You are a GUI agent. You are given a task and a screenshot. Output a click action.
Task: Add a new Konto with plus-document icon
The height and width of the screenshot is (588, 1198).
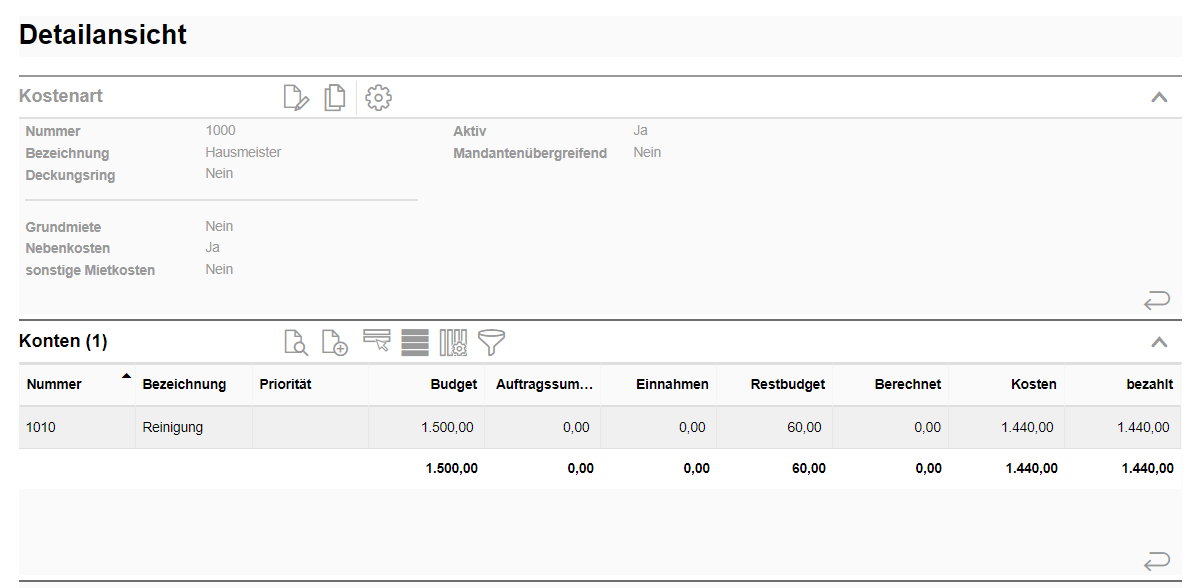tap(335, 342)
